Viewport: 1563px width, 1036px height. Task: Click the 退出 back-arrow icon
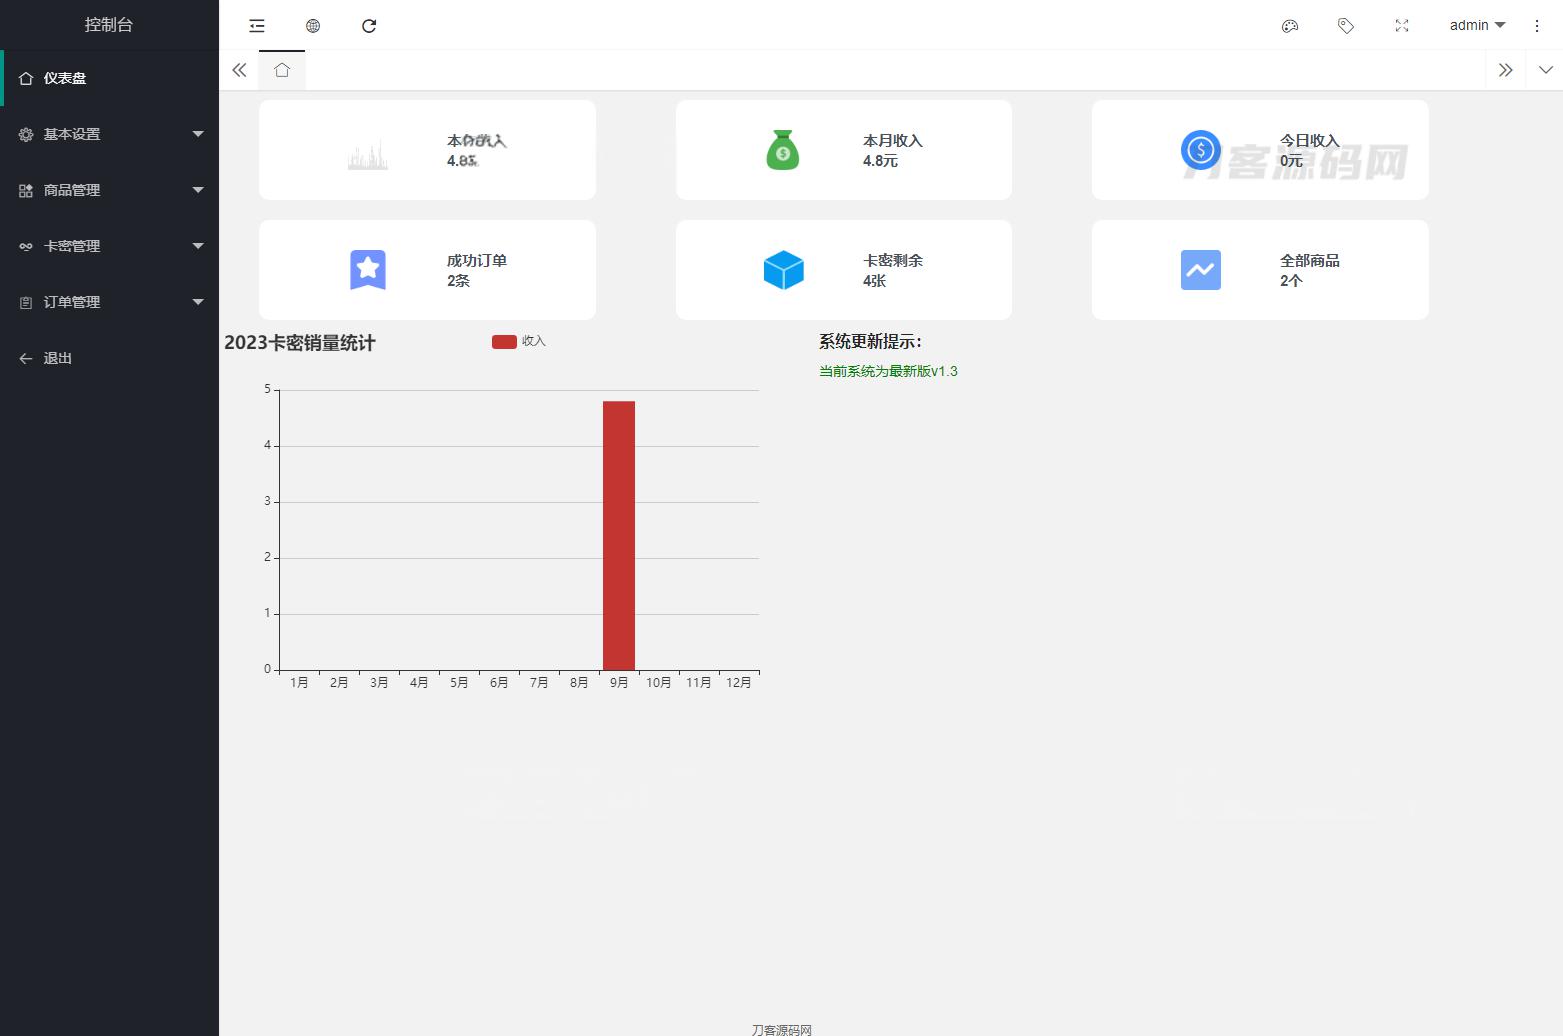pos(26,358)
